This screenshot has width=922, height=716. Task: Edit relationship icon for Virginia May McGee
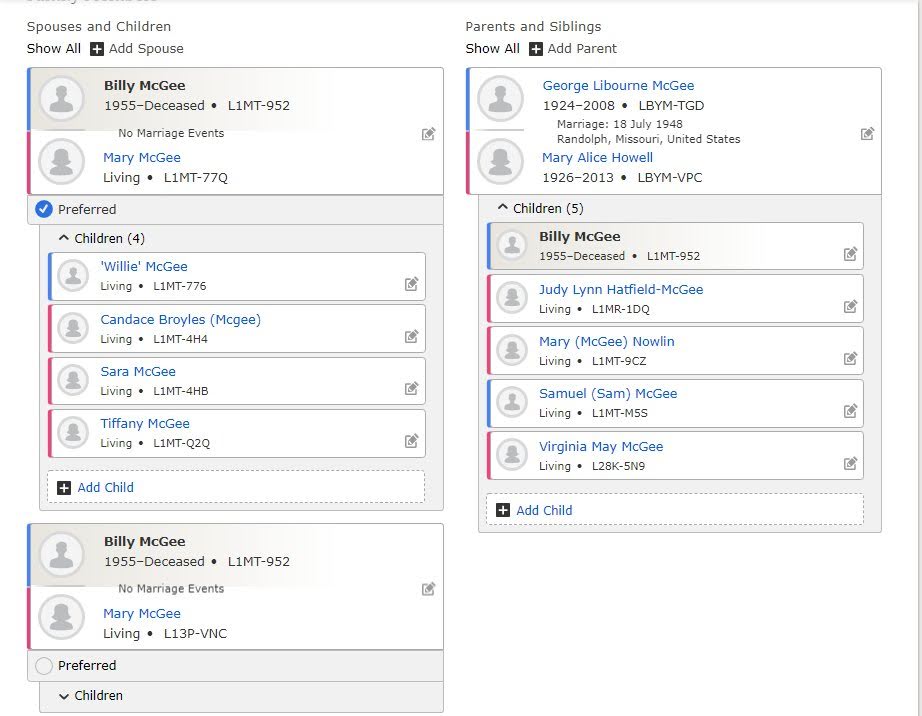(x=850, y=463)
